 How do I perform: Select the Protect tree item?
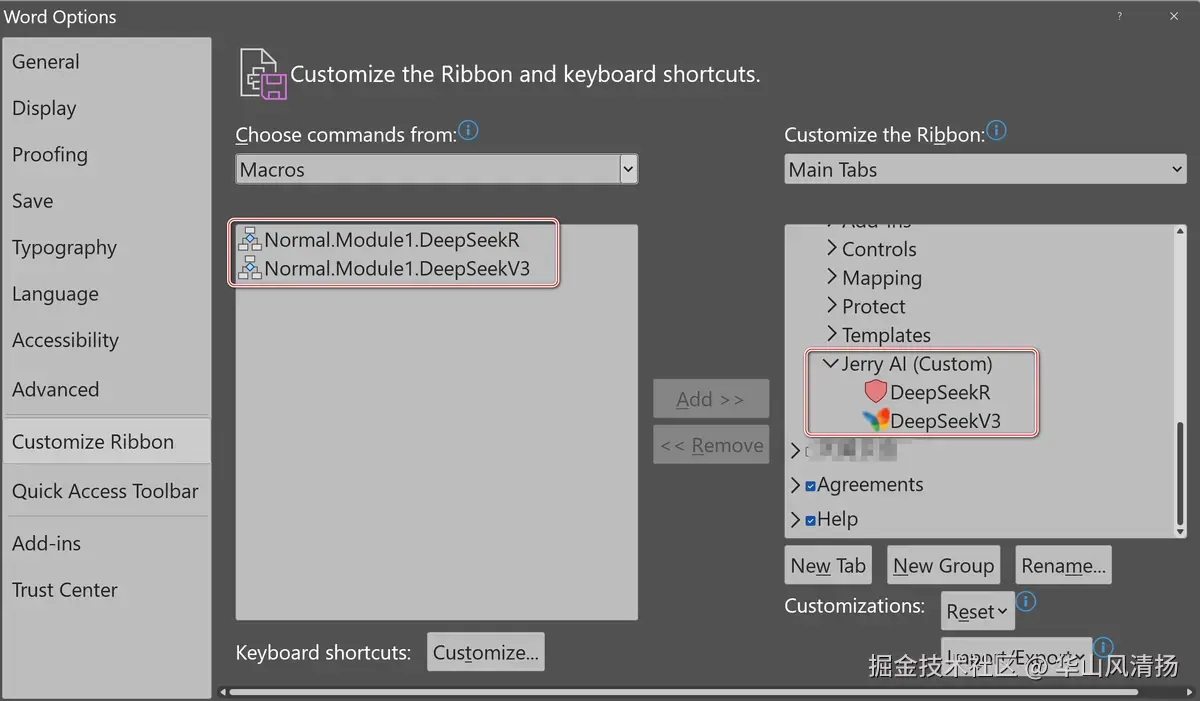(x=873, y=306)
